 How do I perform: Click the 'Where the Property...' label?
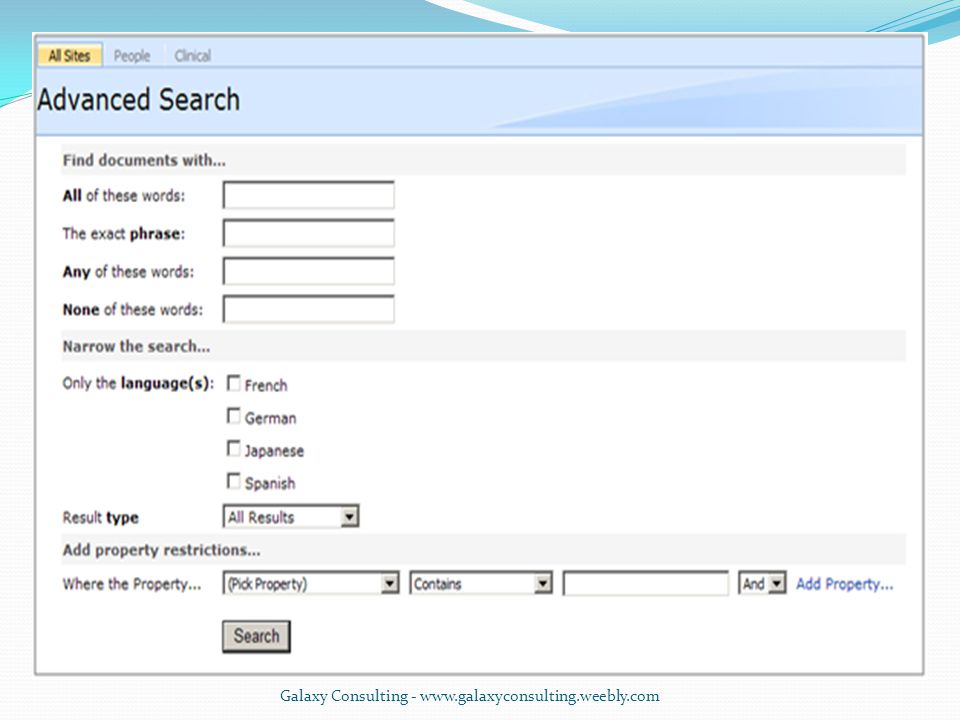pyautogui.click(x=132, y=584)
